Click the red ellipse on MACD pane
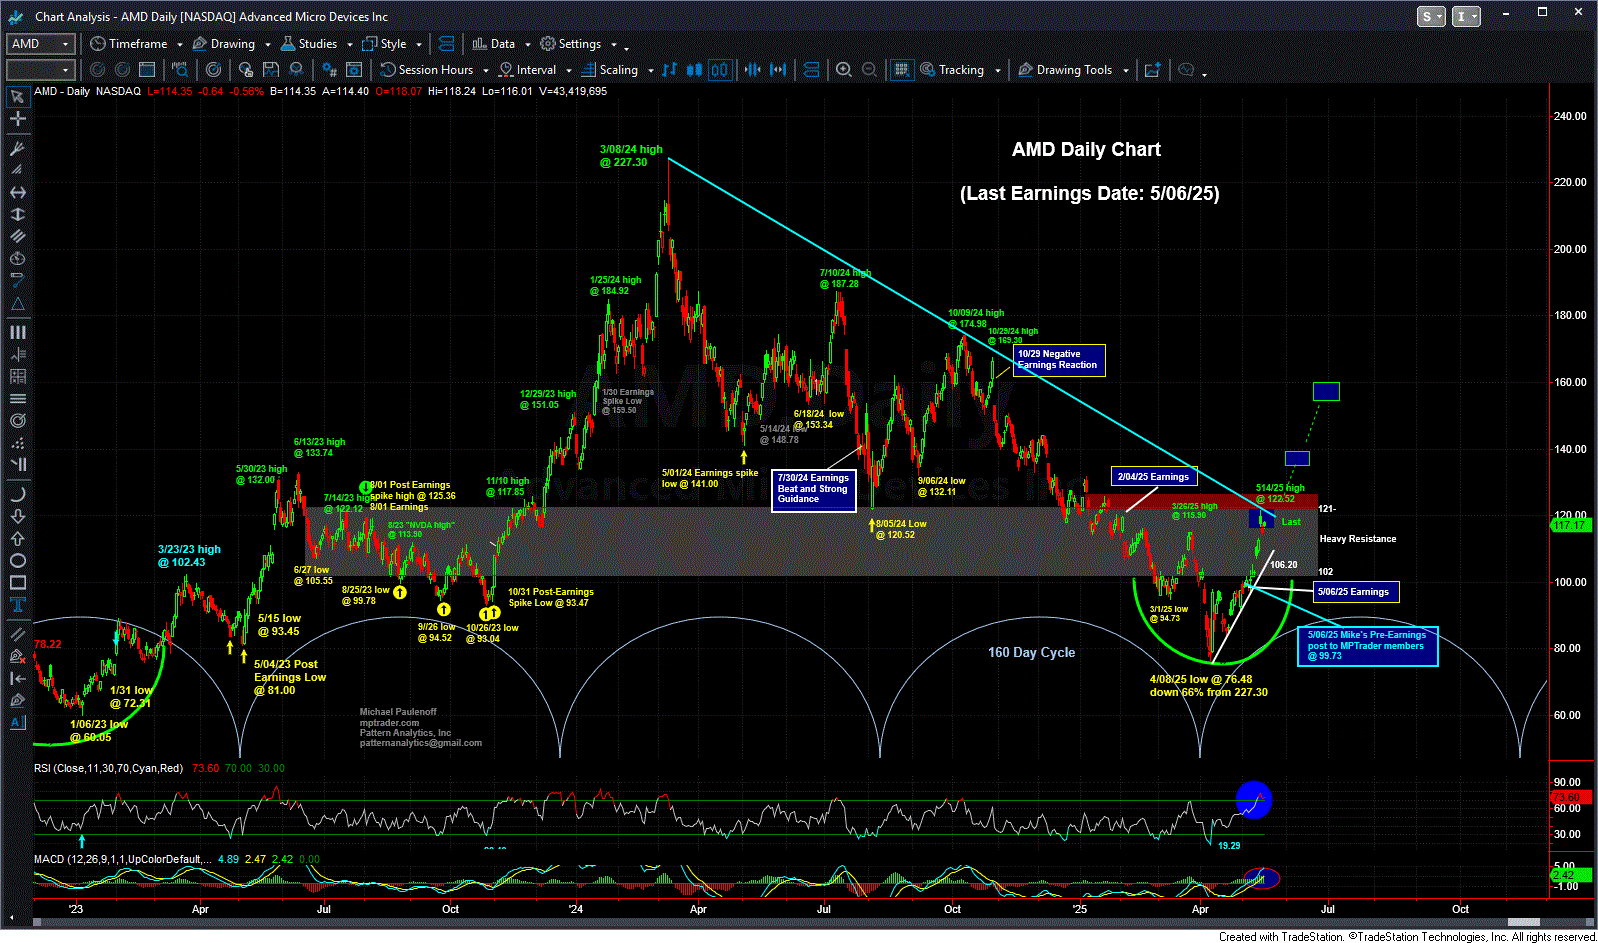 point(1263,879)
